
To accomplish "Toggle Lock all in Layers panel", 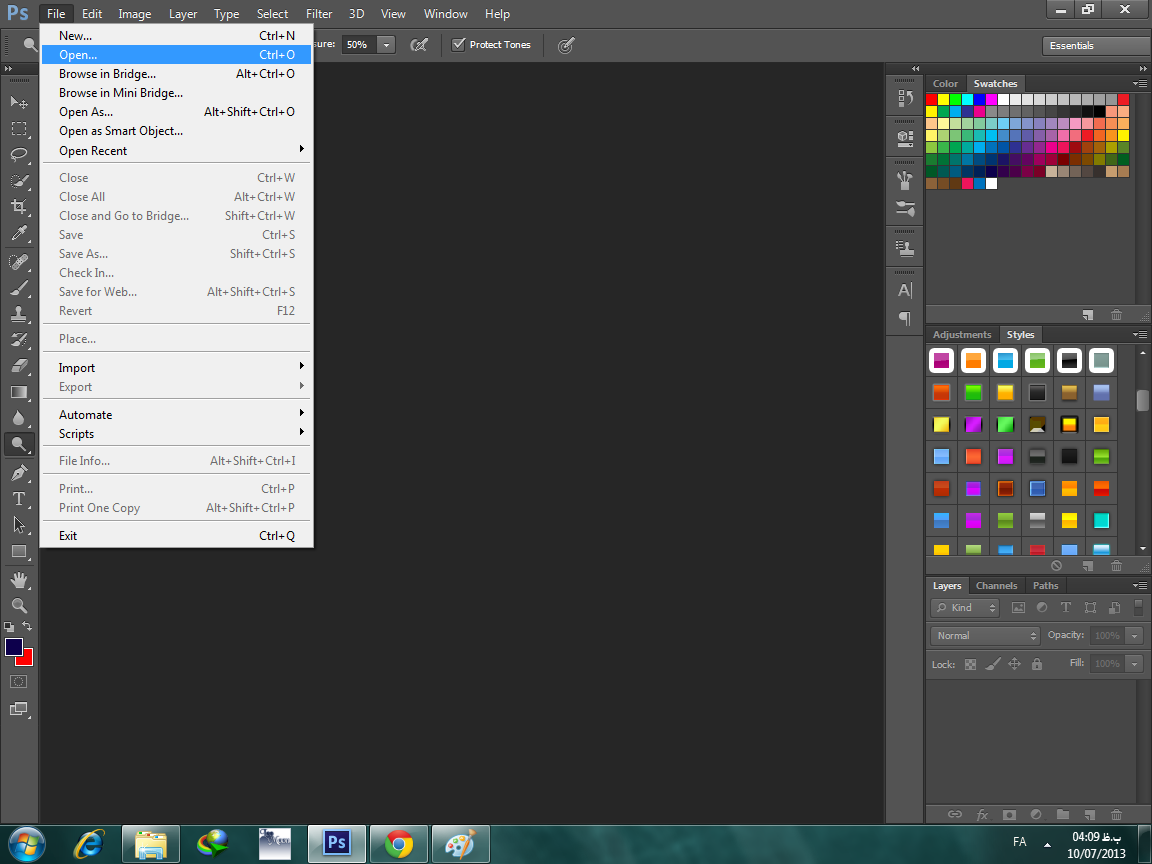I will (1037, 664).
